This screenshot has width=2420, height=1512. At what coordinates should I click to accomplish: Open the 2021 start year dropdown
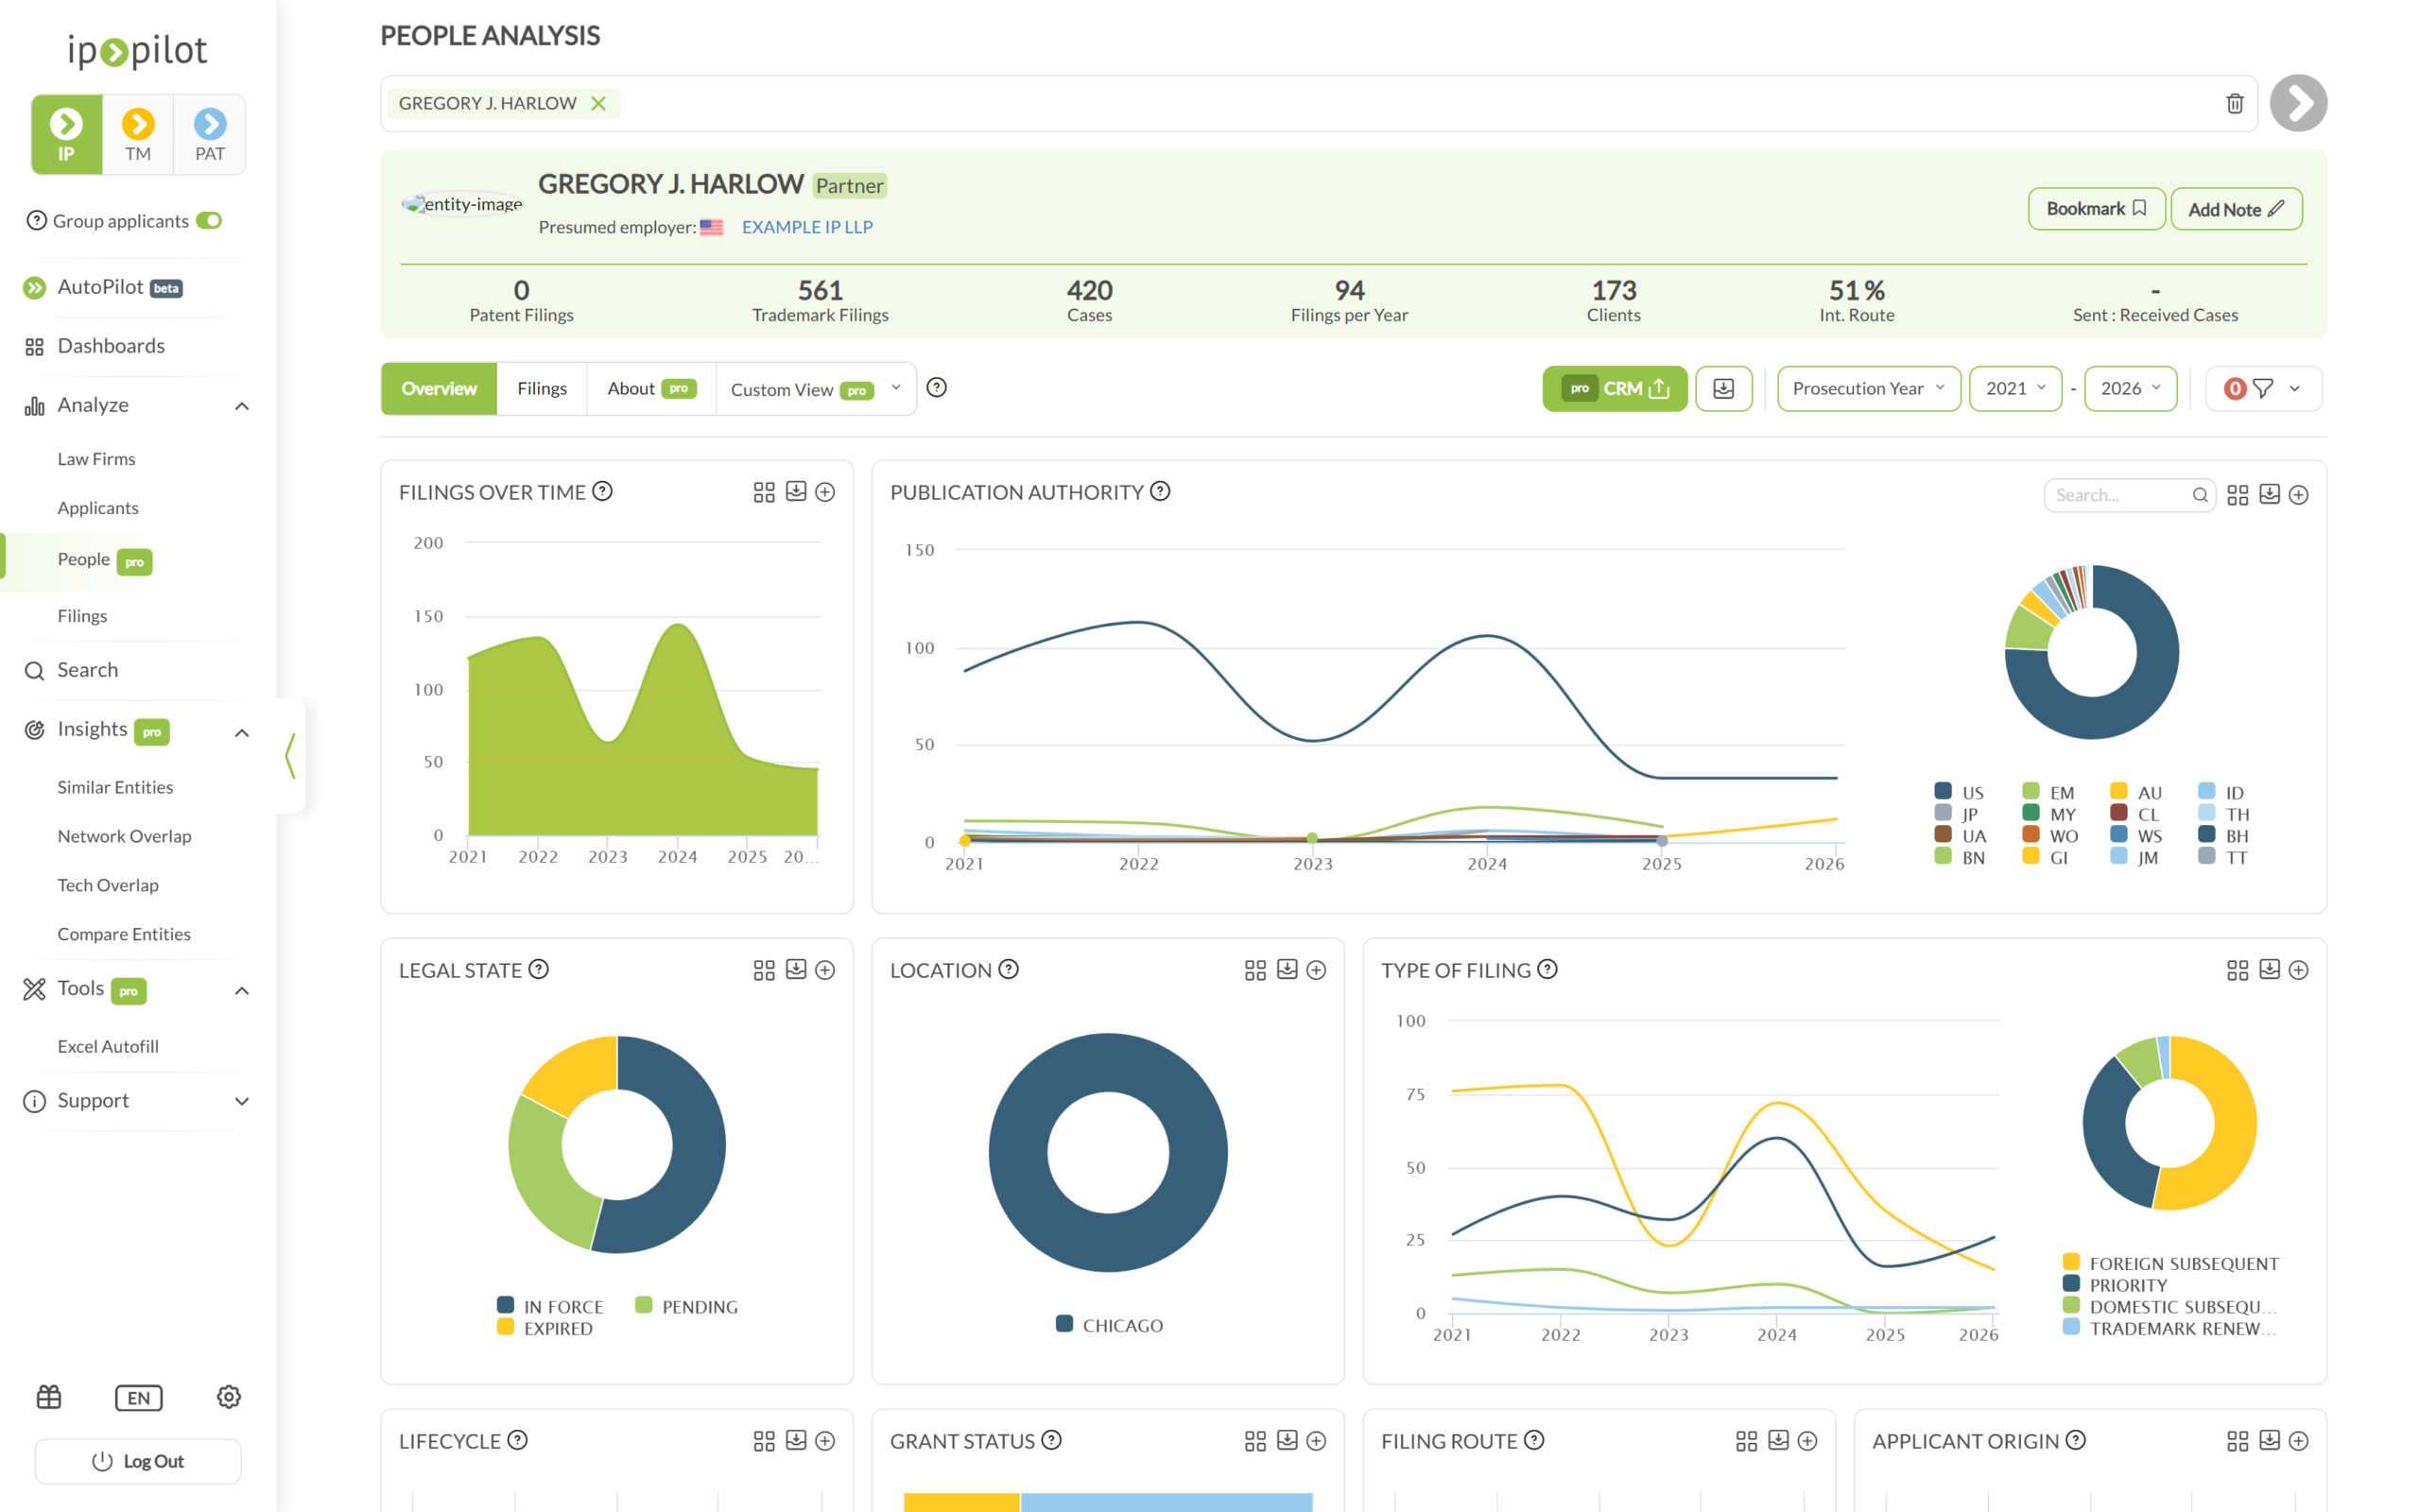pyautogui.click(x=2015, y=388)
